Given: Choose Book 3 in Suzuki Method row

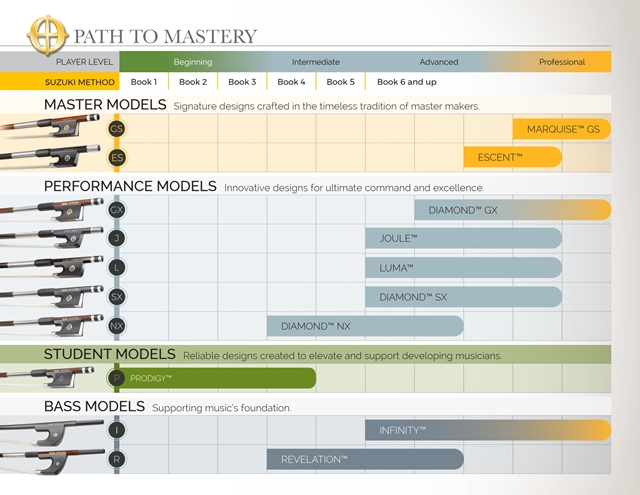Looking at the screenshot, I should coord(242,82).
